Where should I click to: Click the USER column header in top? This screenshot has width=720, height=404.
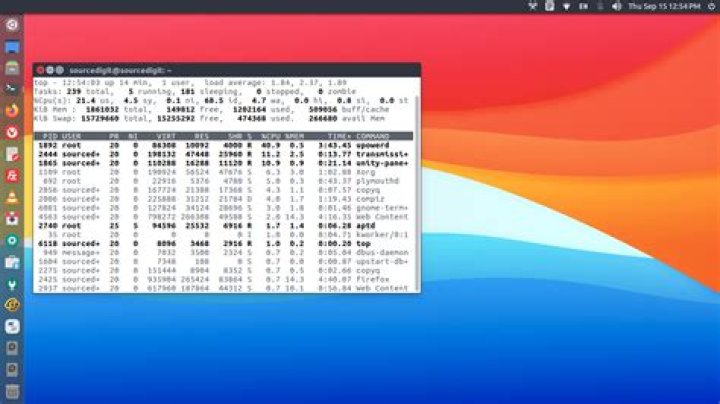pyautogui.click(x=71, y=136)
